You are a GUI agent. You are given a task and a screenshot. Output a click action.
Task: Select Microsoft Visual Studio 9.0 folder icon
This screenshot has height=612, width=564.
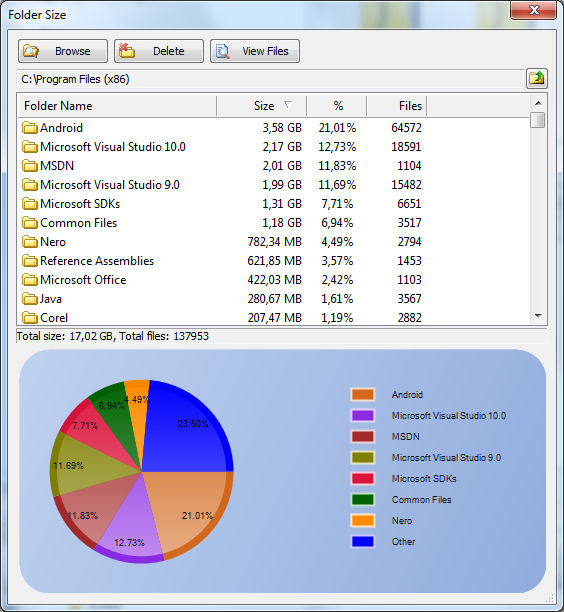(x=30, y=185)
